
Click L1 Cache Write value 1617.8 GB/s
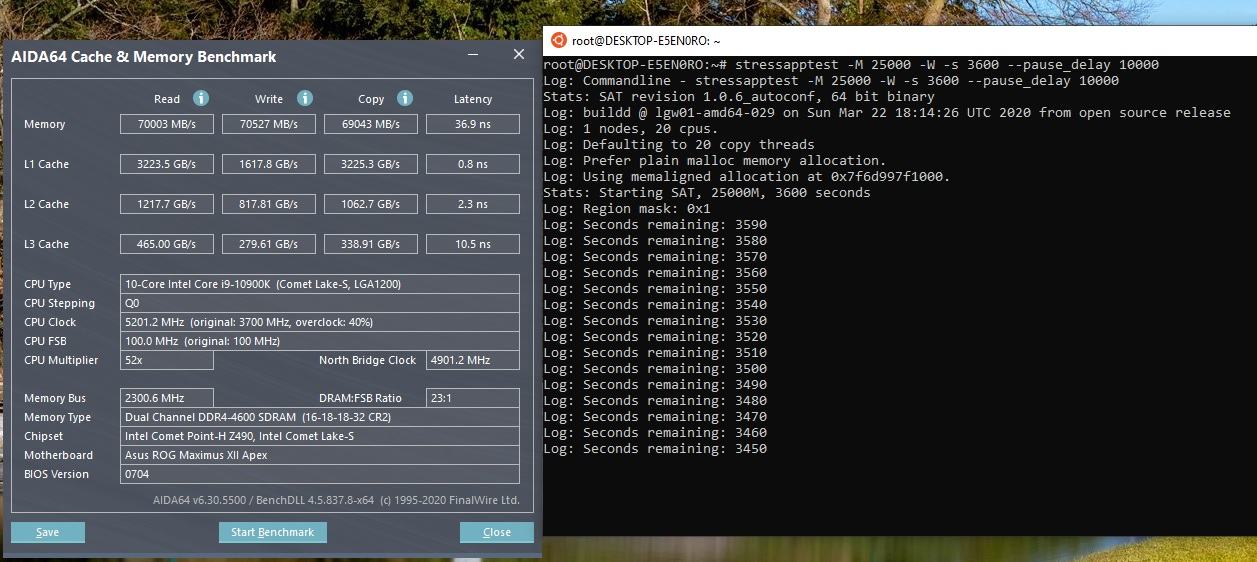[269, 164]
